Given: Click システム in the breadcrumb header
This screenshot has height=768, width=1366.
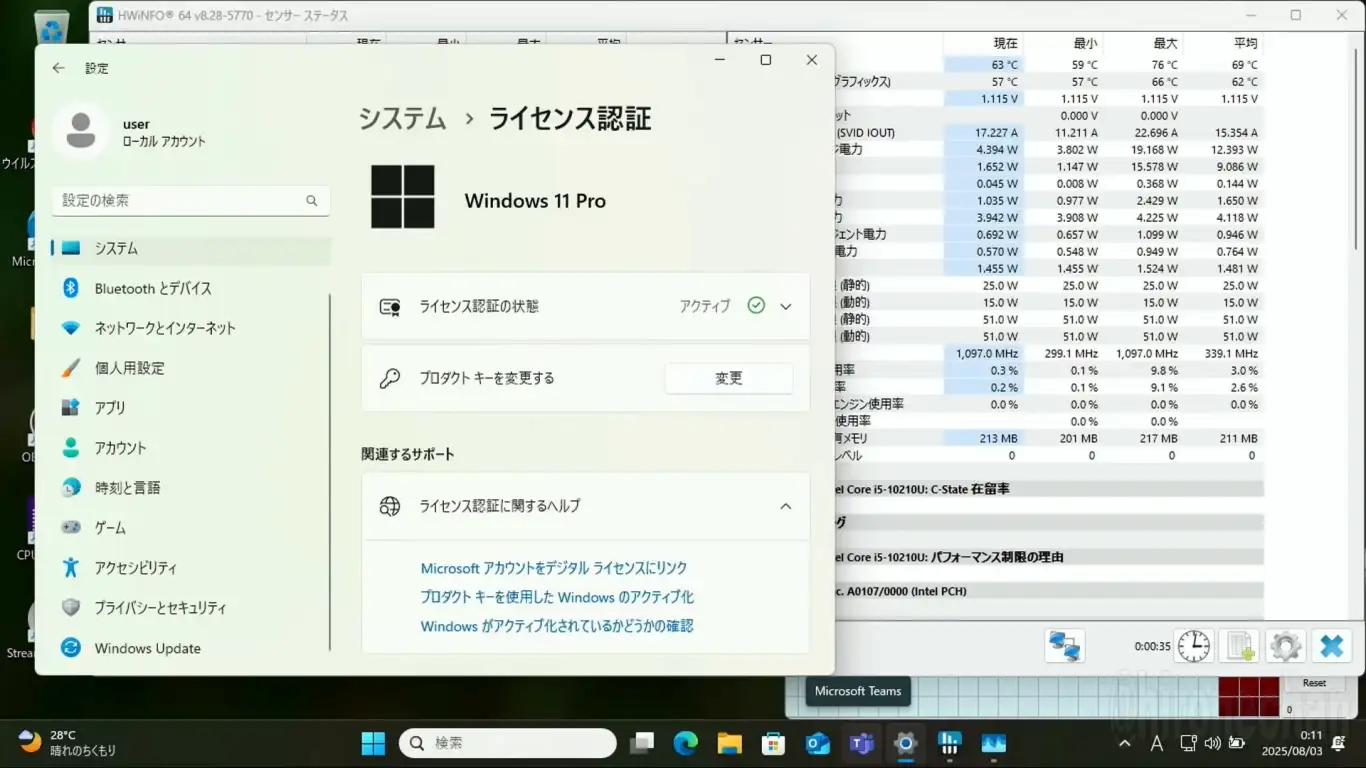Looking at the screenshot, I should tap(403, 118).
